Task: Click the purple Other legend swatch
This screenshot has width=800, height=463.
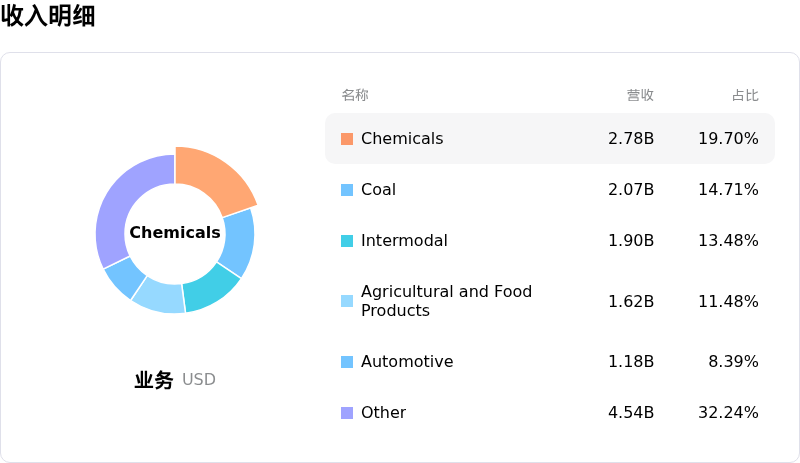Action: point(347,413)
